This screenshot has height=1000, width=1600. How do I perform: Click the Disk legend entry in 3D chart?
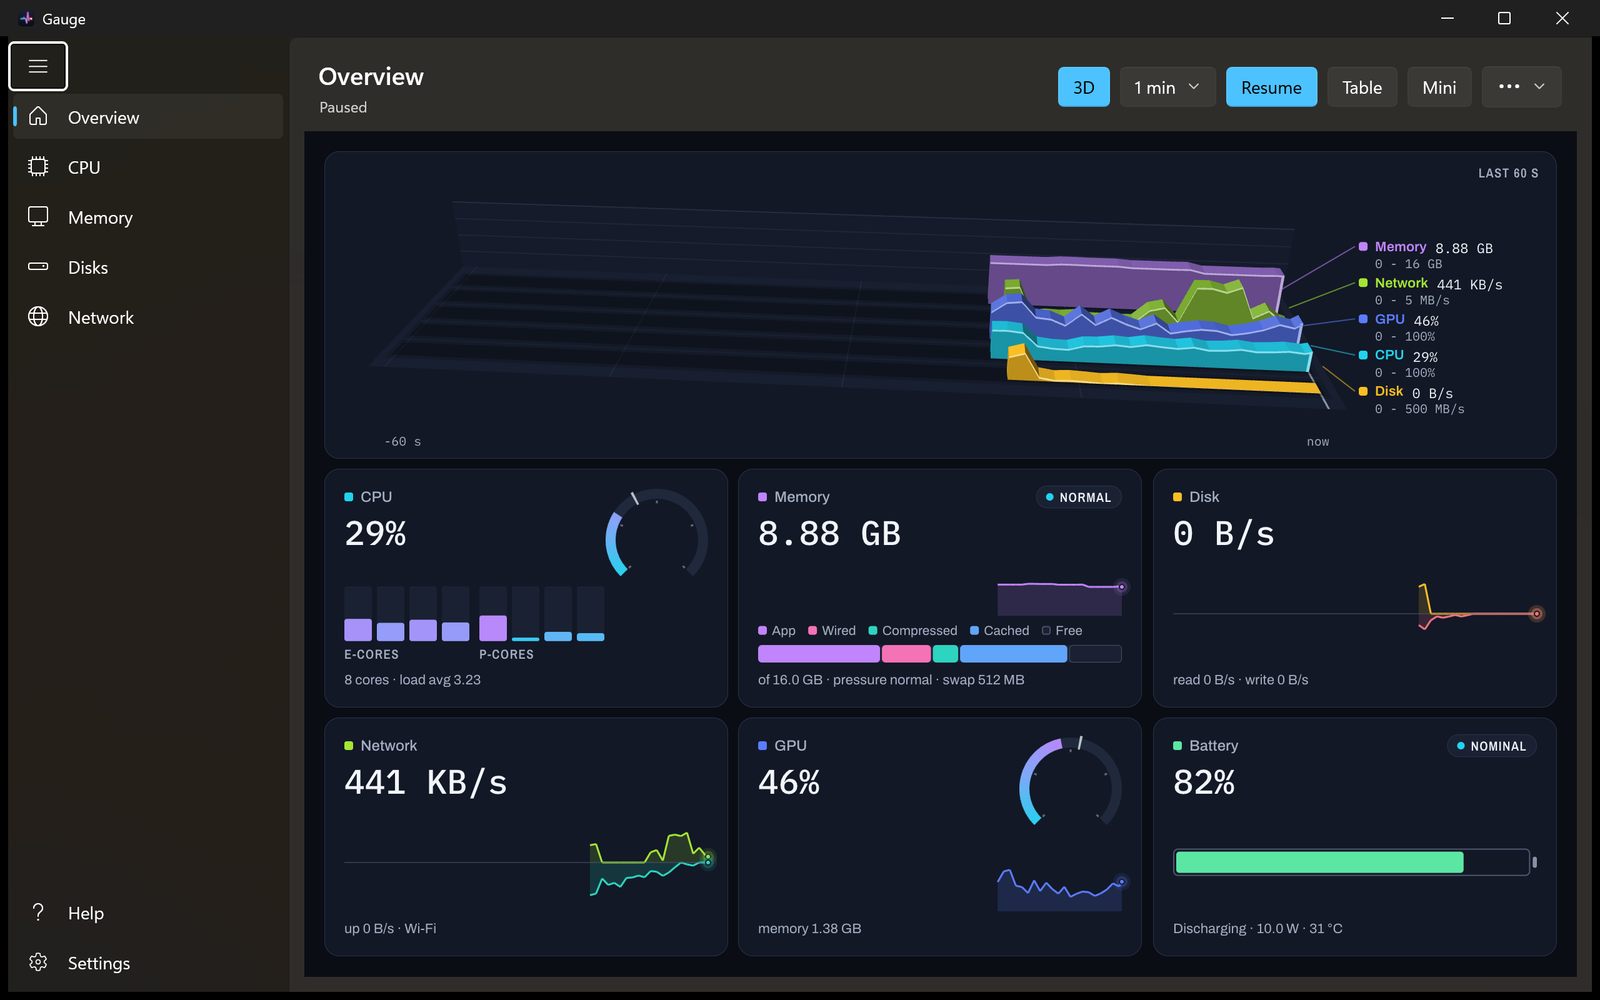tap(1411, 399)
